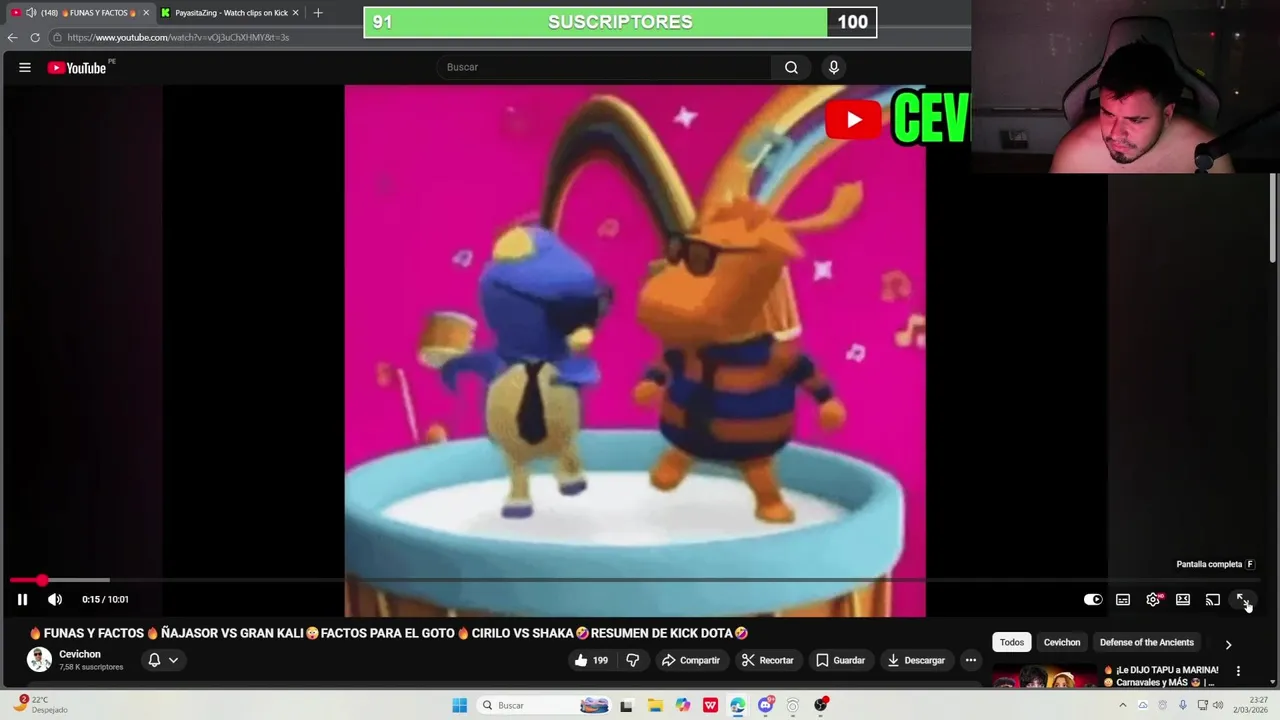
Task: Click Recortar to clip the video
Action: pos(767,660)
